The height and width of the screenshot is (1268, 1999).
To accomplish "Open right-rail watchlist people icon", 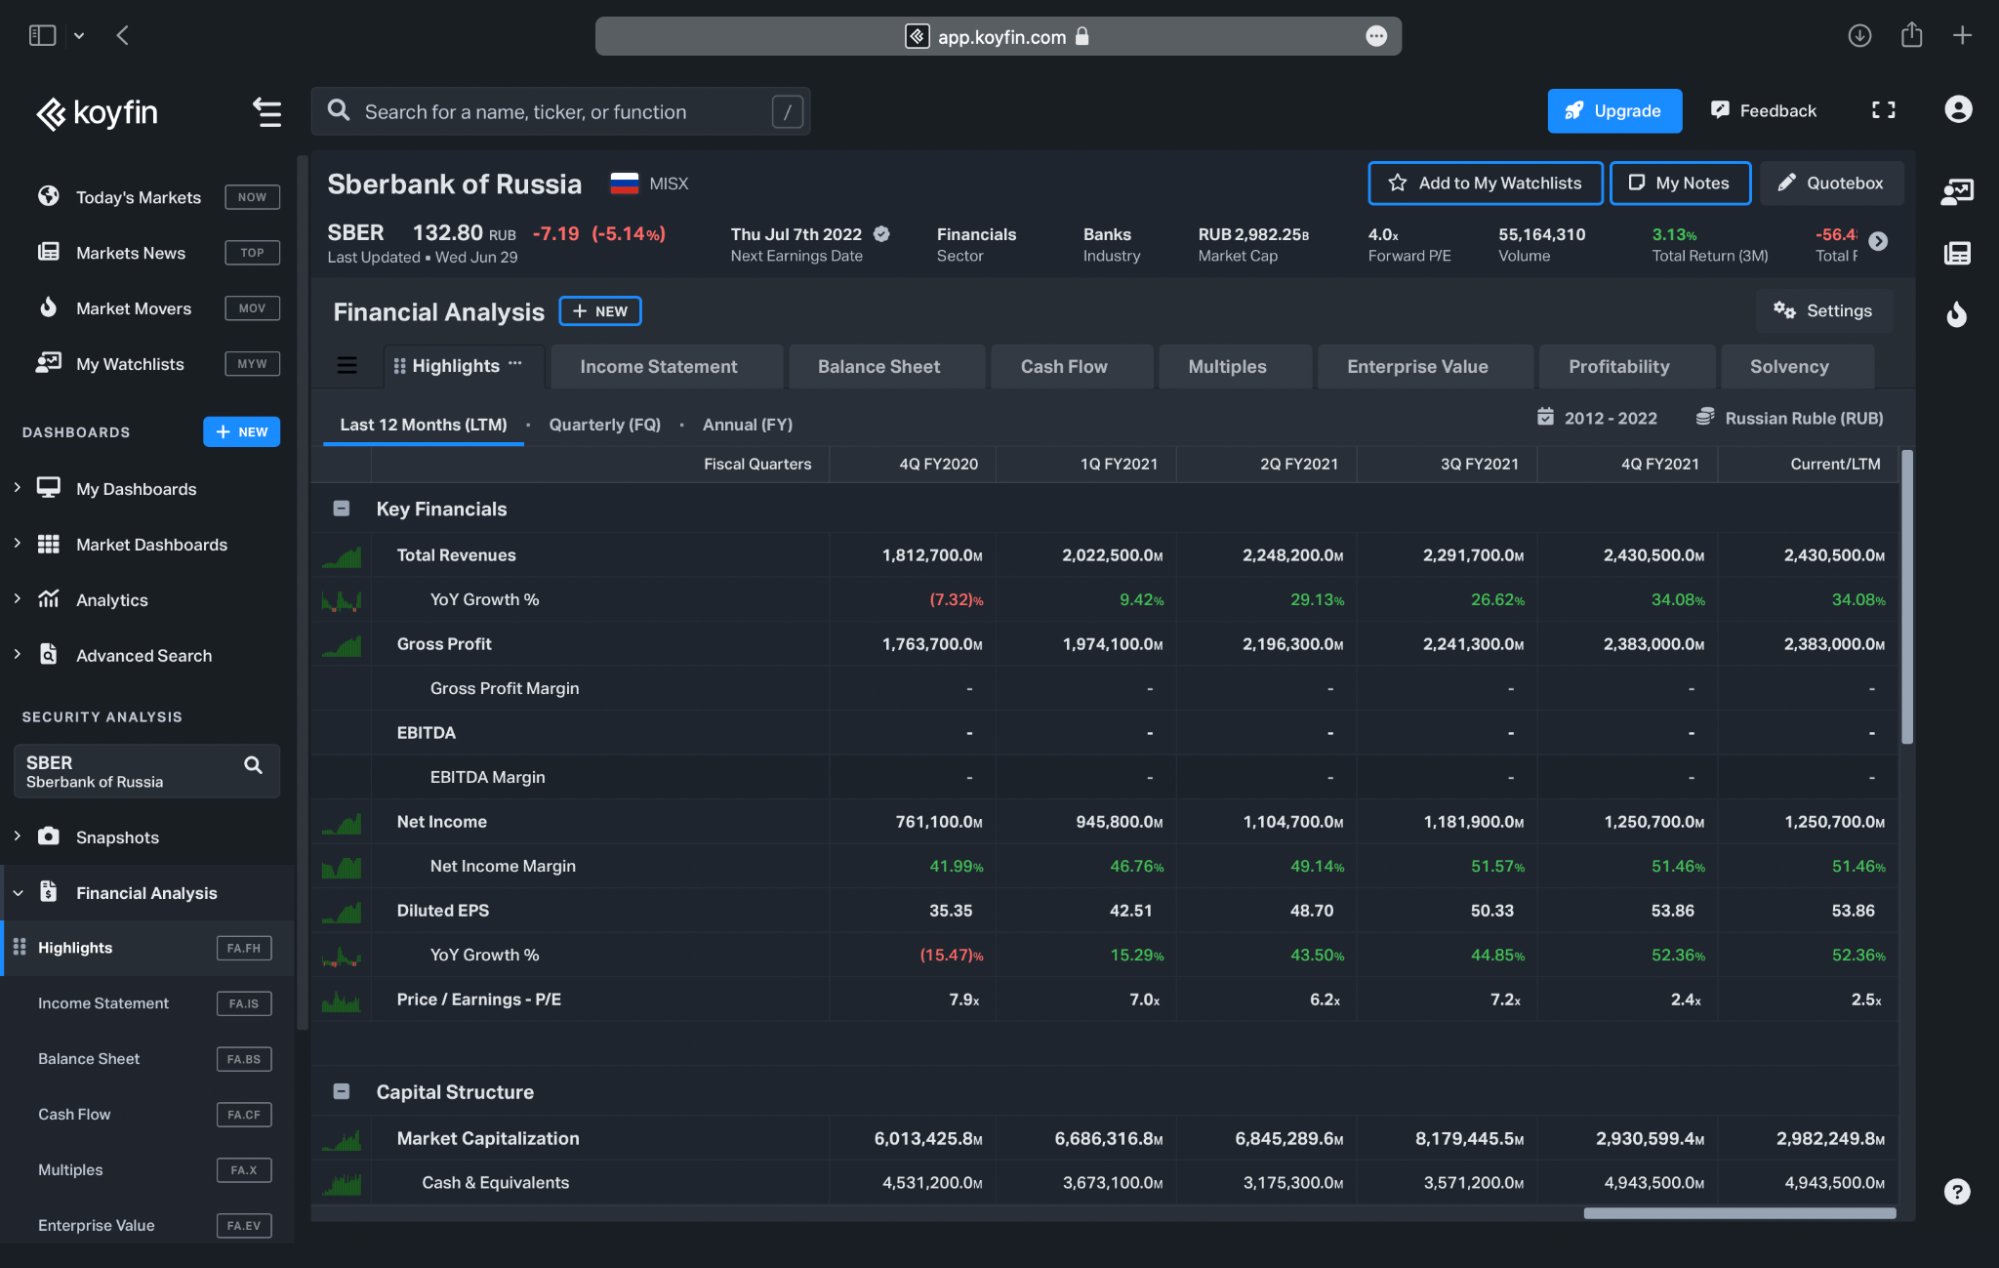I will click(1956, 191).
